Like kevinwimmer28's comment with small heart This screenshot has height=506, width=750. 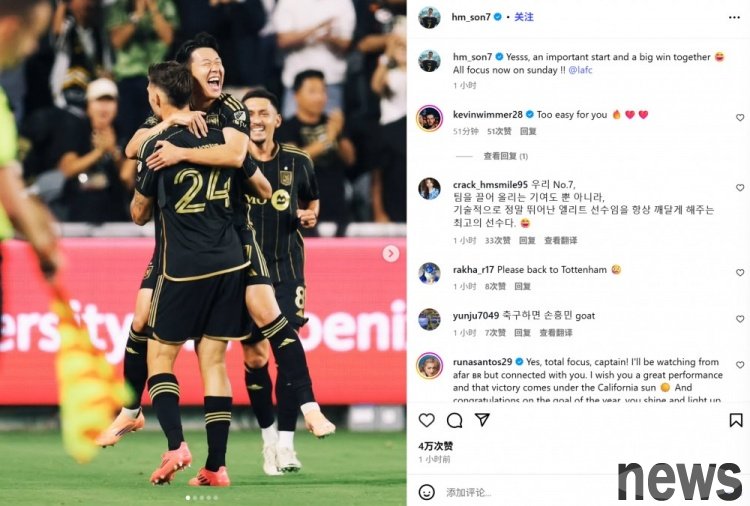(740, 118)
